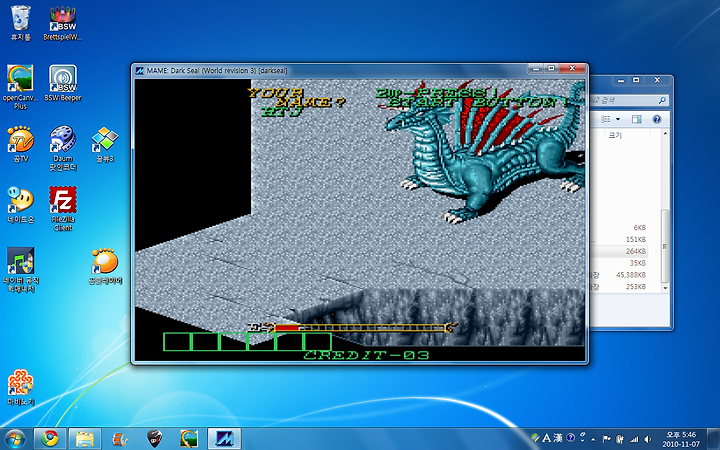Open the 곰TV desktop shortcut
The width and height of the screenshot is (720, 450).
(20, 144)
